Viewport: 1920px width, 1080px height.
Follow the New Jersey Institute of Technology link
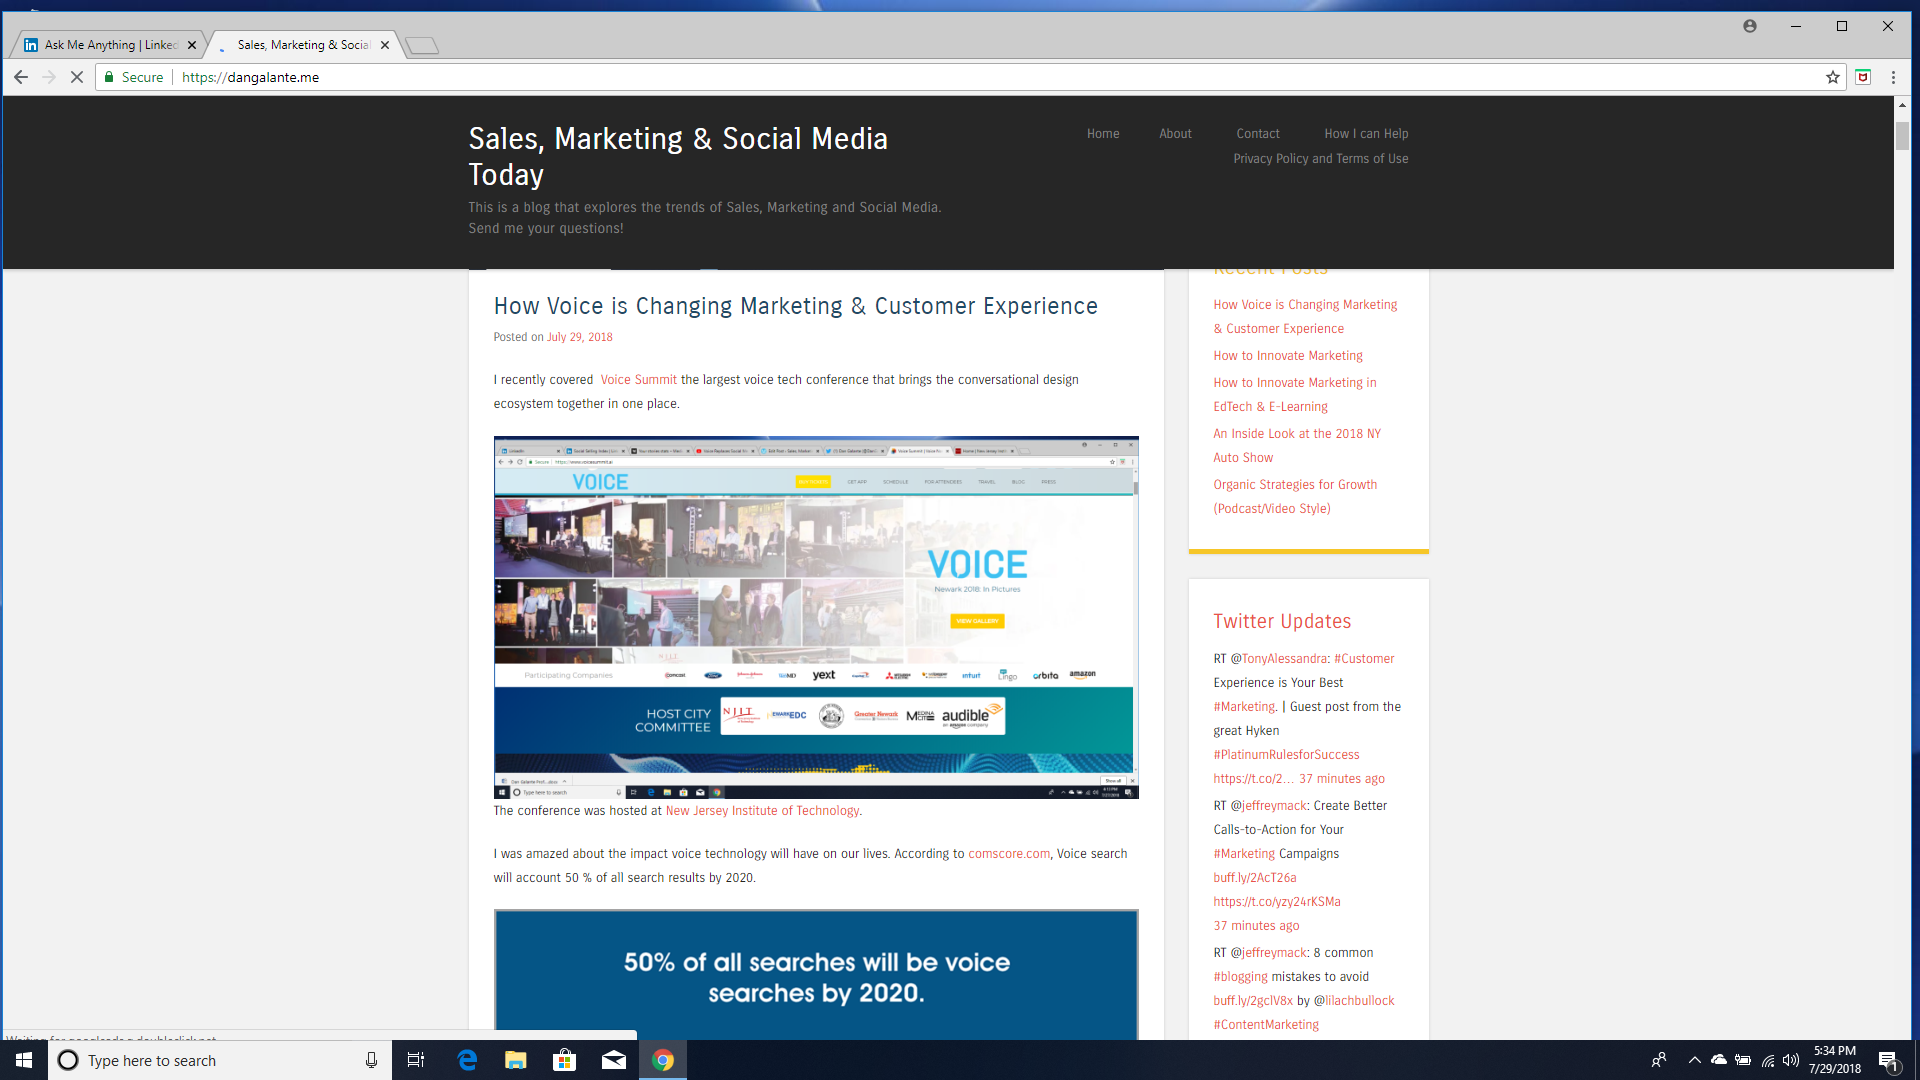pos(762,811)
